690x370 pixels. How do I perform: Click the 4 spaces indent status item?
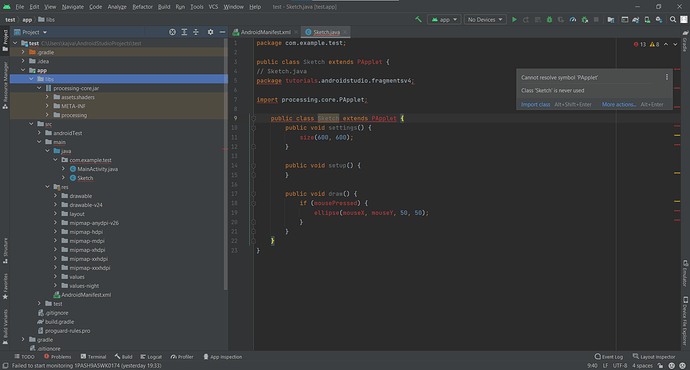642,366
